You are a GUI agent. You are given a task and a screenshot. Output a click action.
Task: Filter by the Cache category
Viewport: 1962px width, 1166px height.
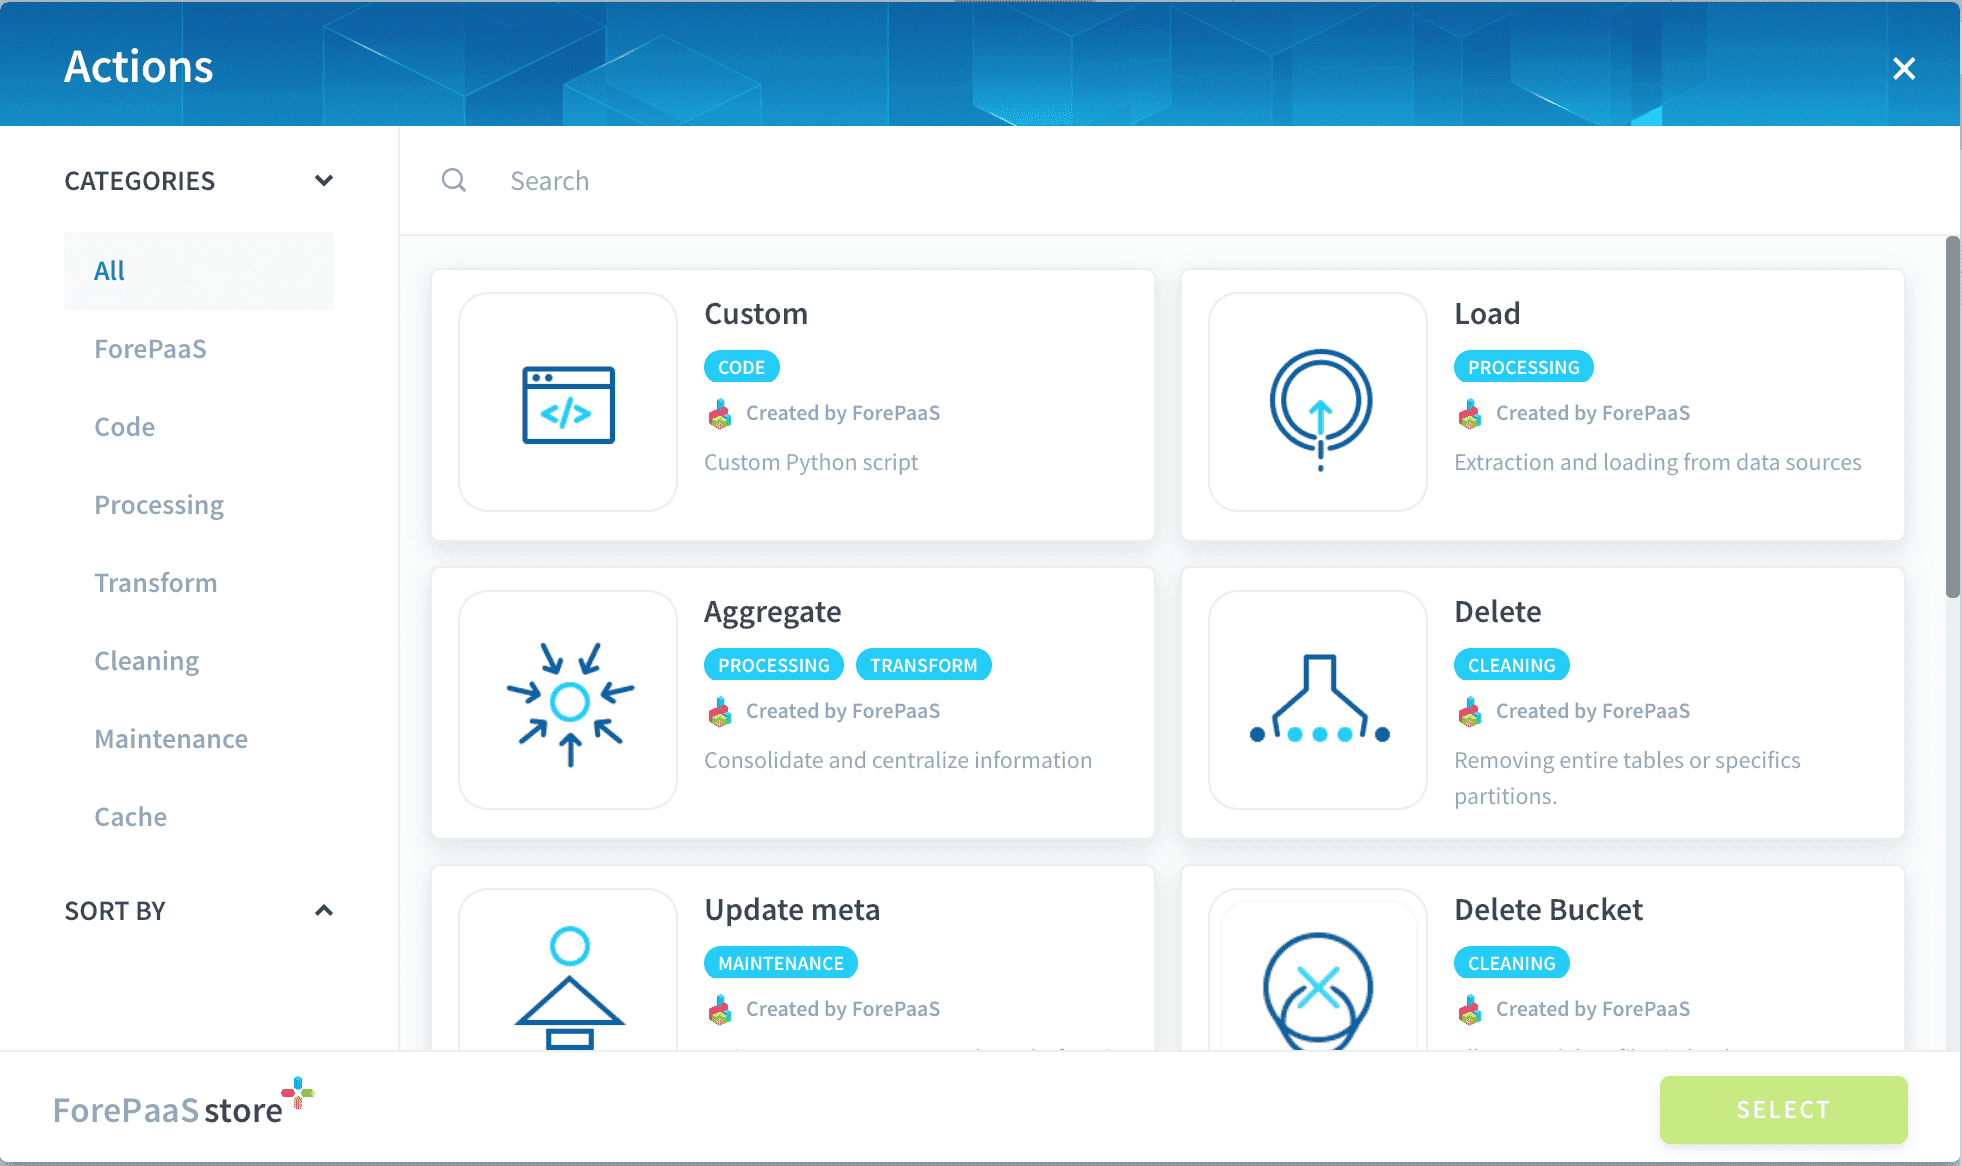point(131,817)
